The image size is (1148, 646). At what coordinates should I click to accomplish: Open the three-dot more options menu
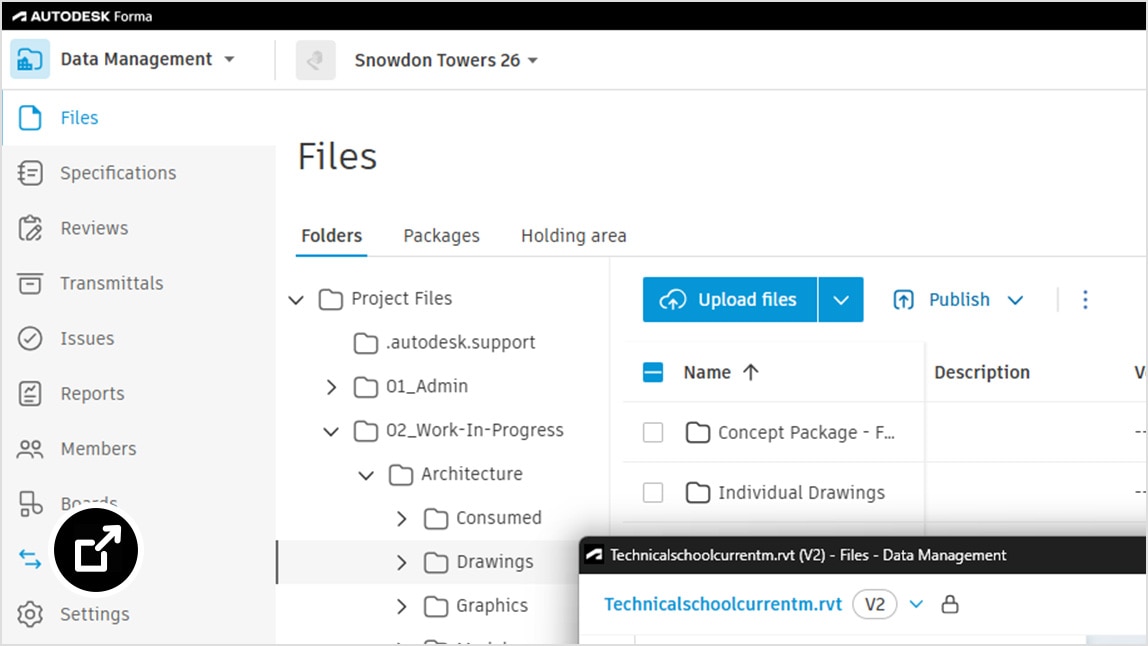tap(1086, 300)
